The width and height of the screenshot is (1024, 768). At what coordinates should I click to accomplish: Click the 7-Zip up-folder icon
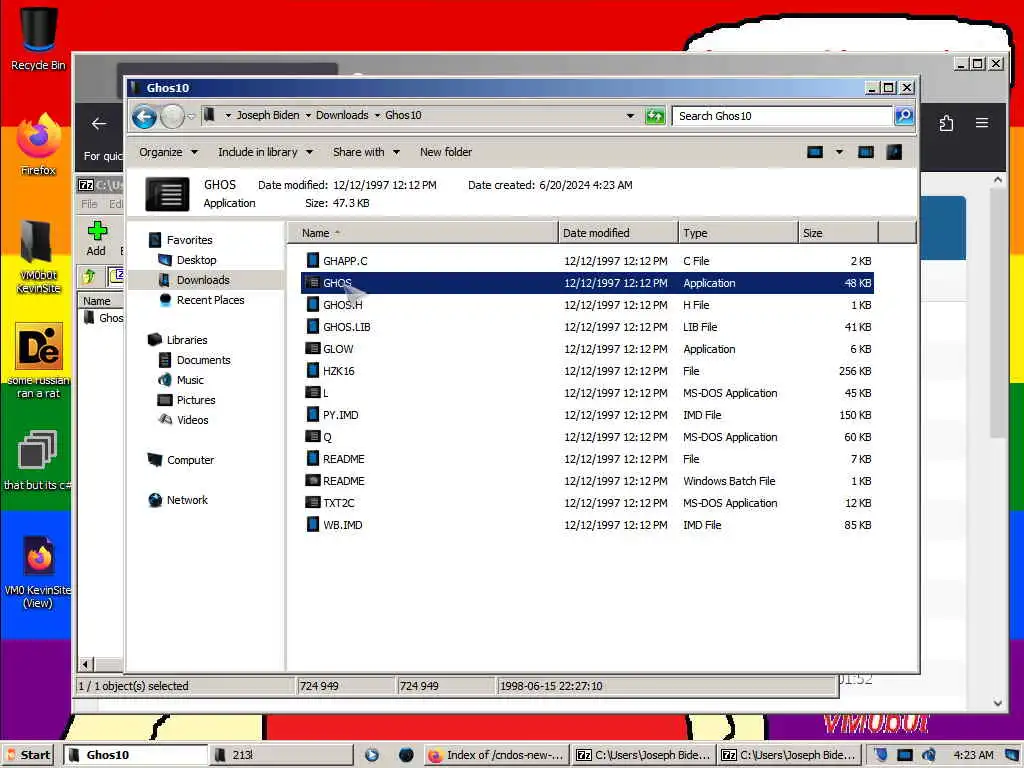[89, 276]
